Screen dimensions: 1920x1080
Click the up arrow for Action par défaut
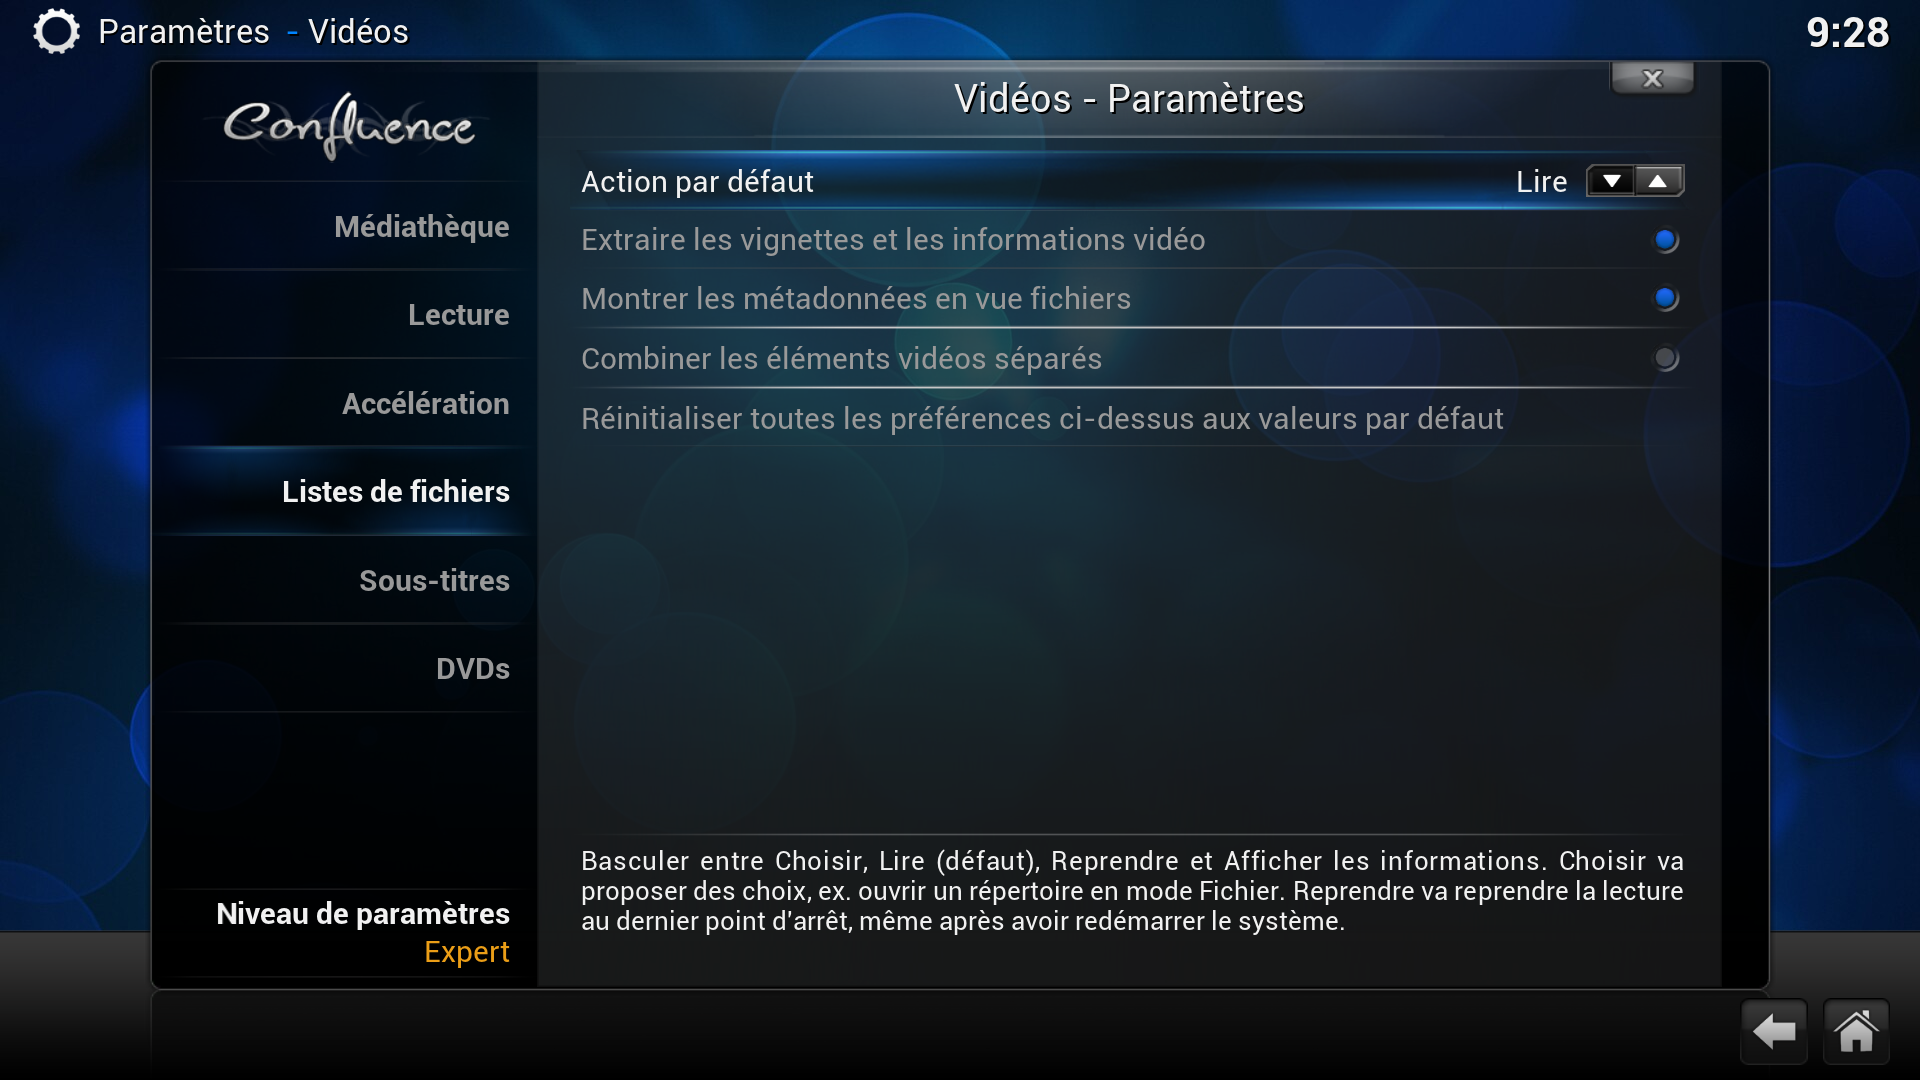(1658, 181)
